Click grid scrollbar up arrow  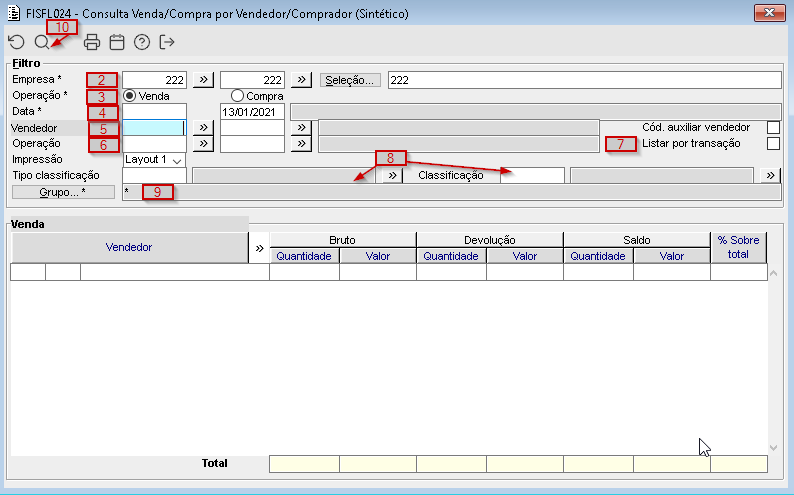tap(773, 273)
